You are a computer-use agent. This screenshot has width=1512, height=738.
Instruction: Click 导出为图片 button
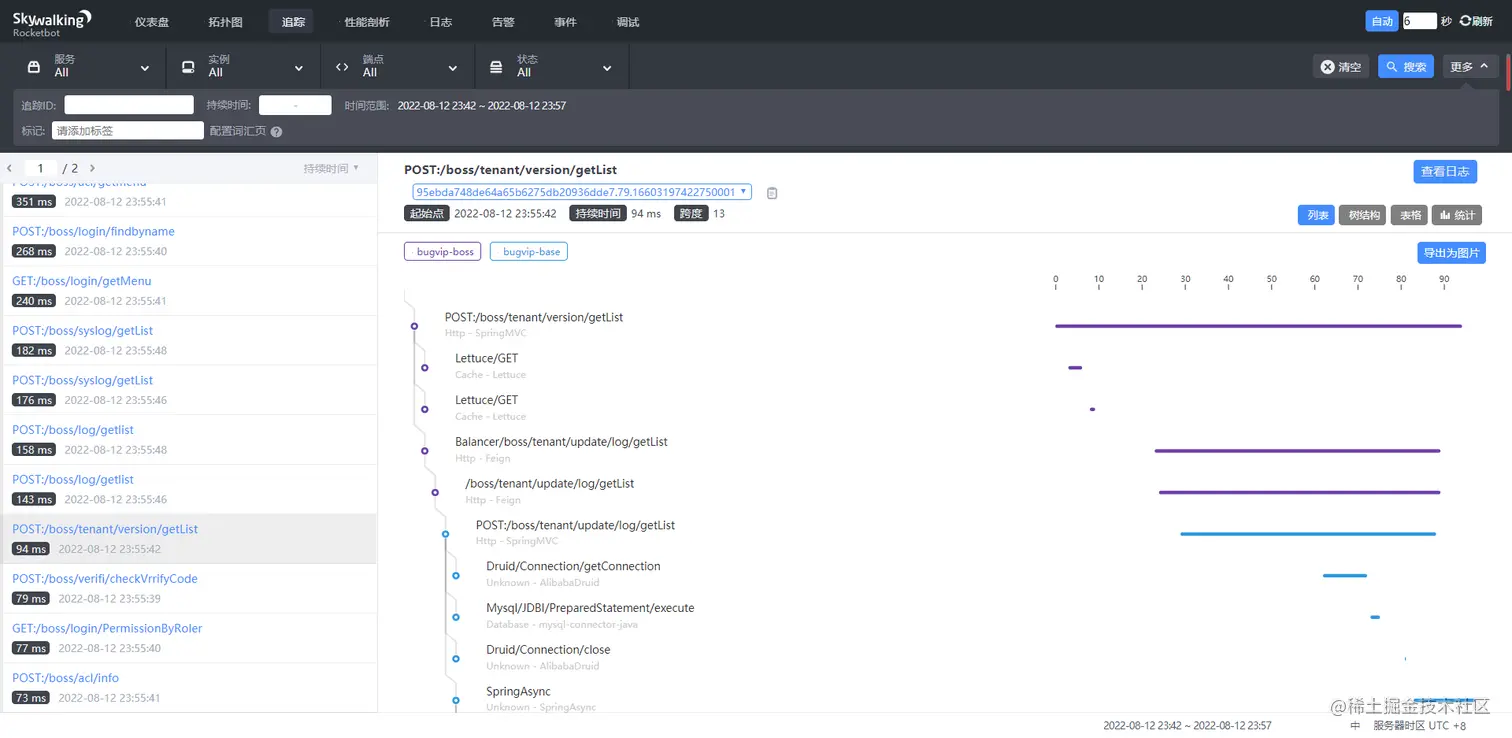point(1451,253)
